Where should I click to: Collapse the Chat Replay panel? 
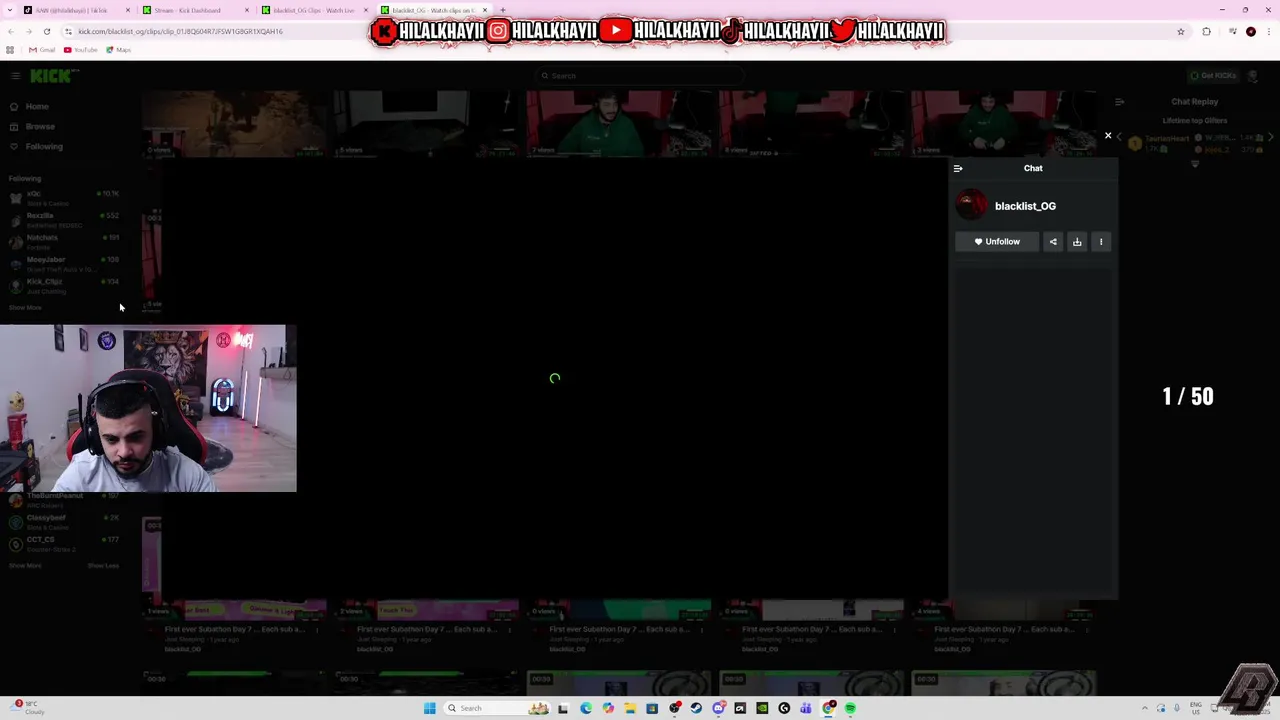[1120, 102]
